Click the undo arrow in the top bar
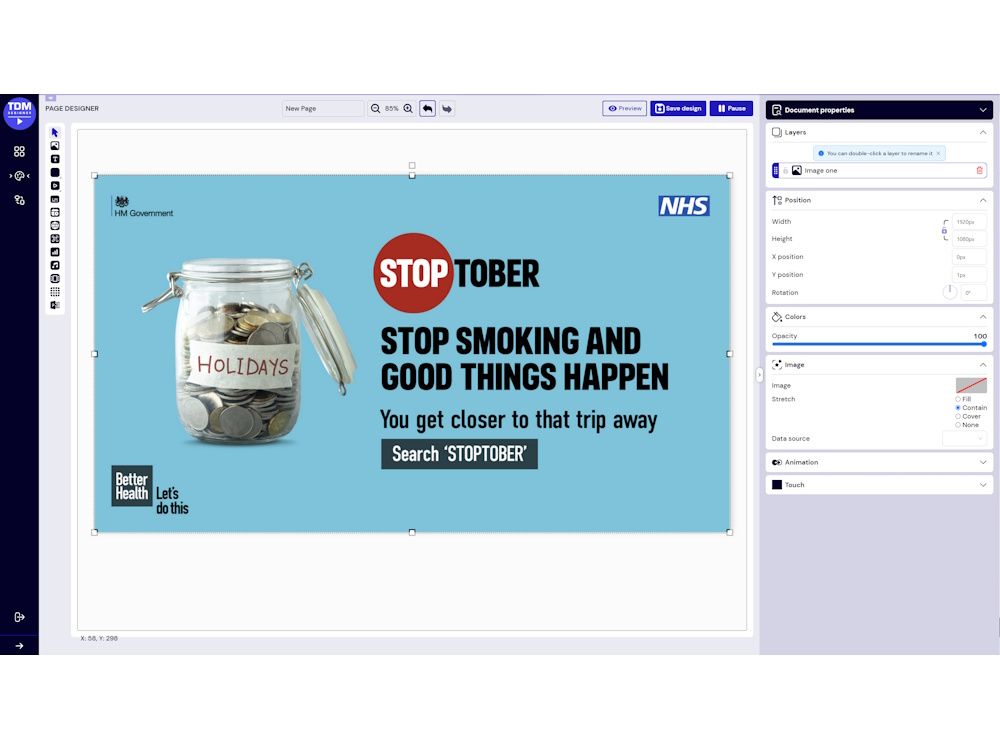 coord(429,108)
